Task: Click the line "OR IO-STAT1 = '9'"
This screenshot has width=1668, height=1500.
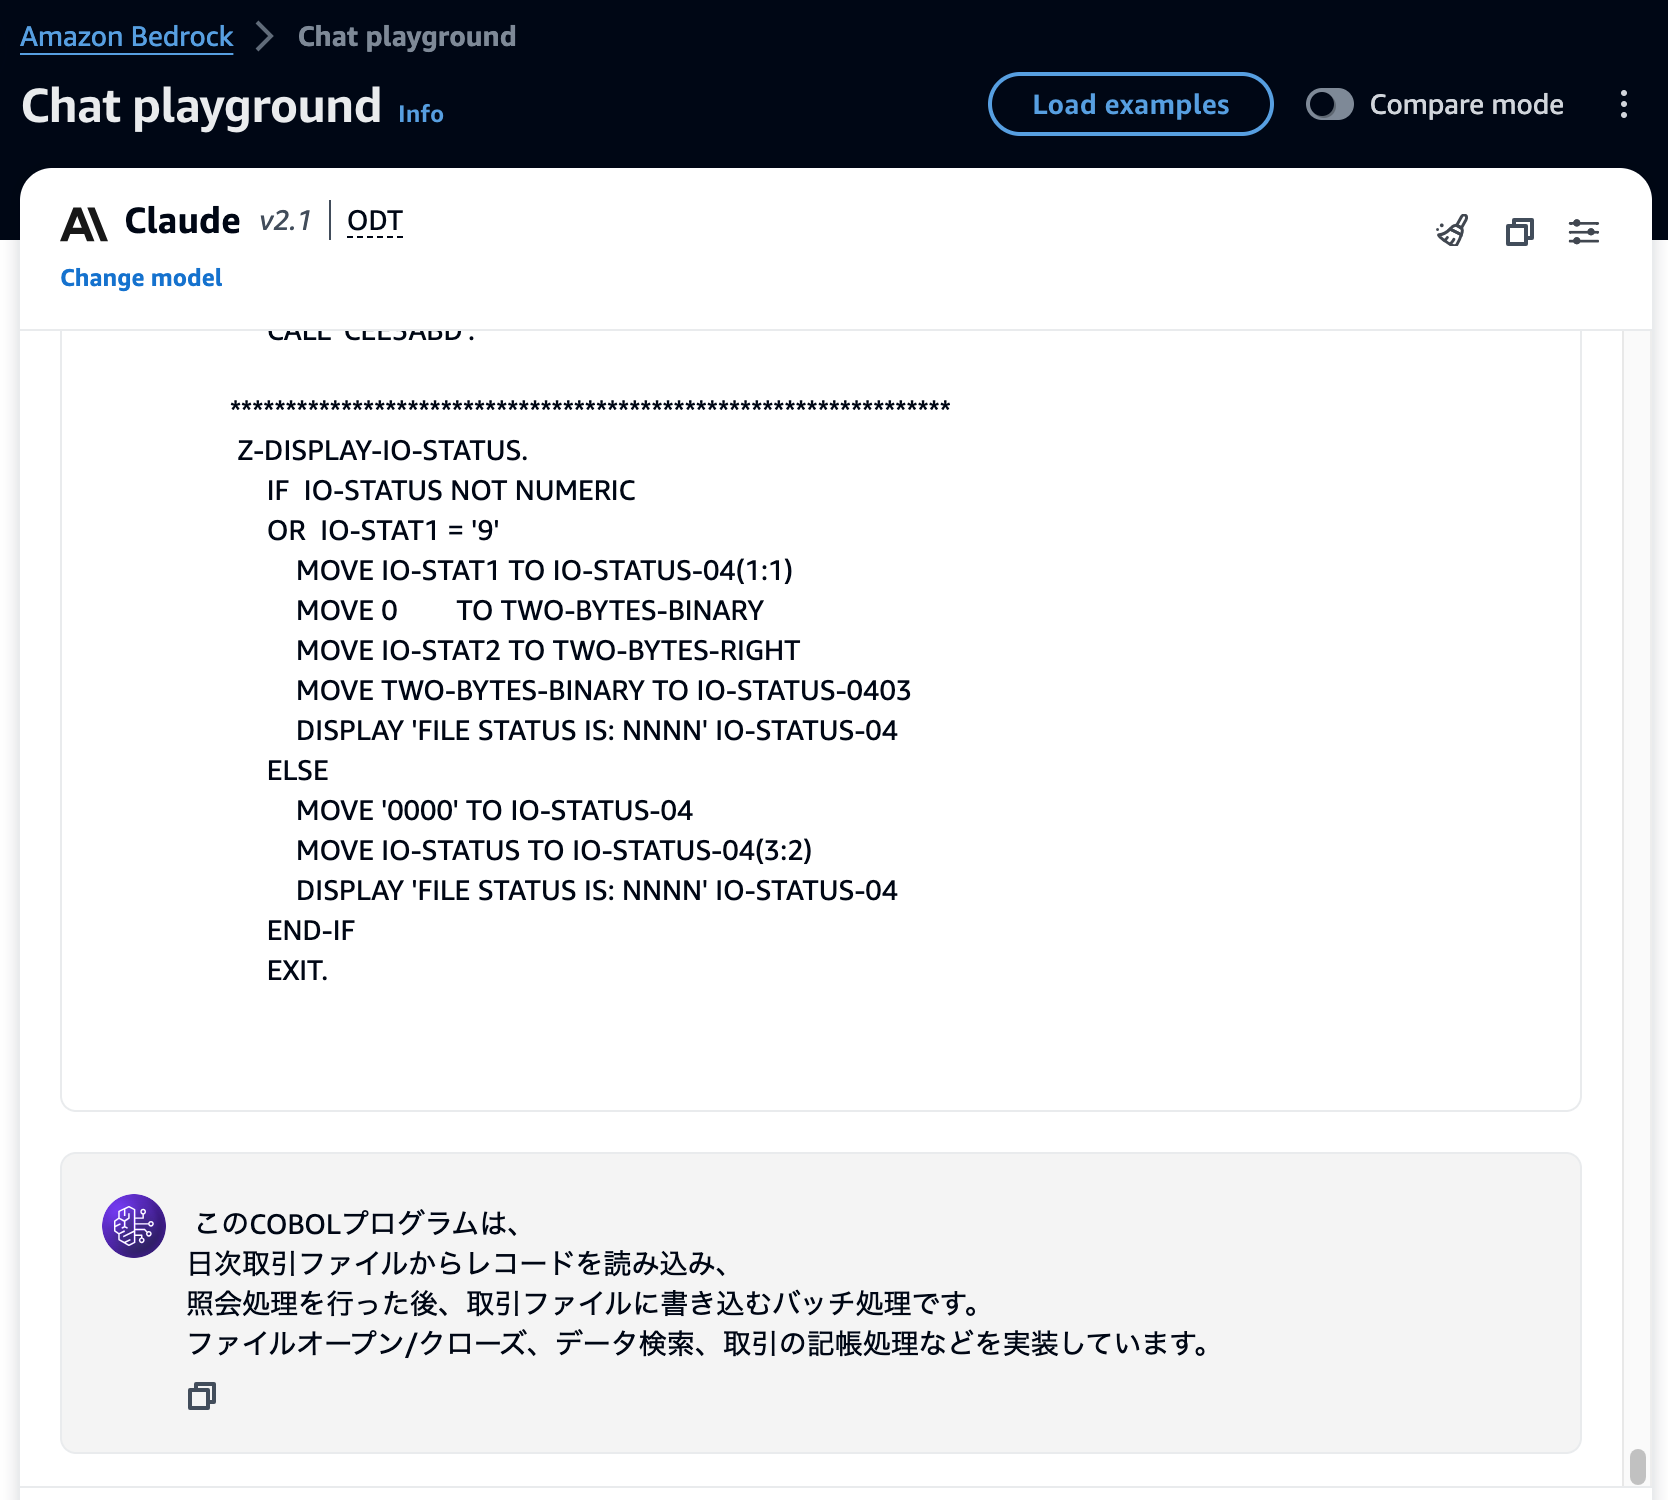Action: point(383,530)
